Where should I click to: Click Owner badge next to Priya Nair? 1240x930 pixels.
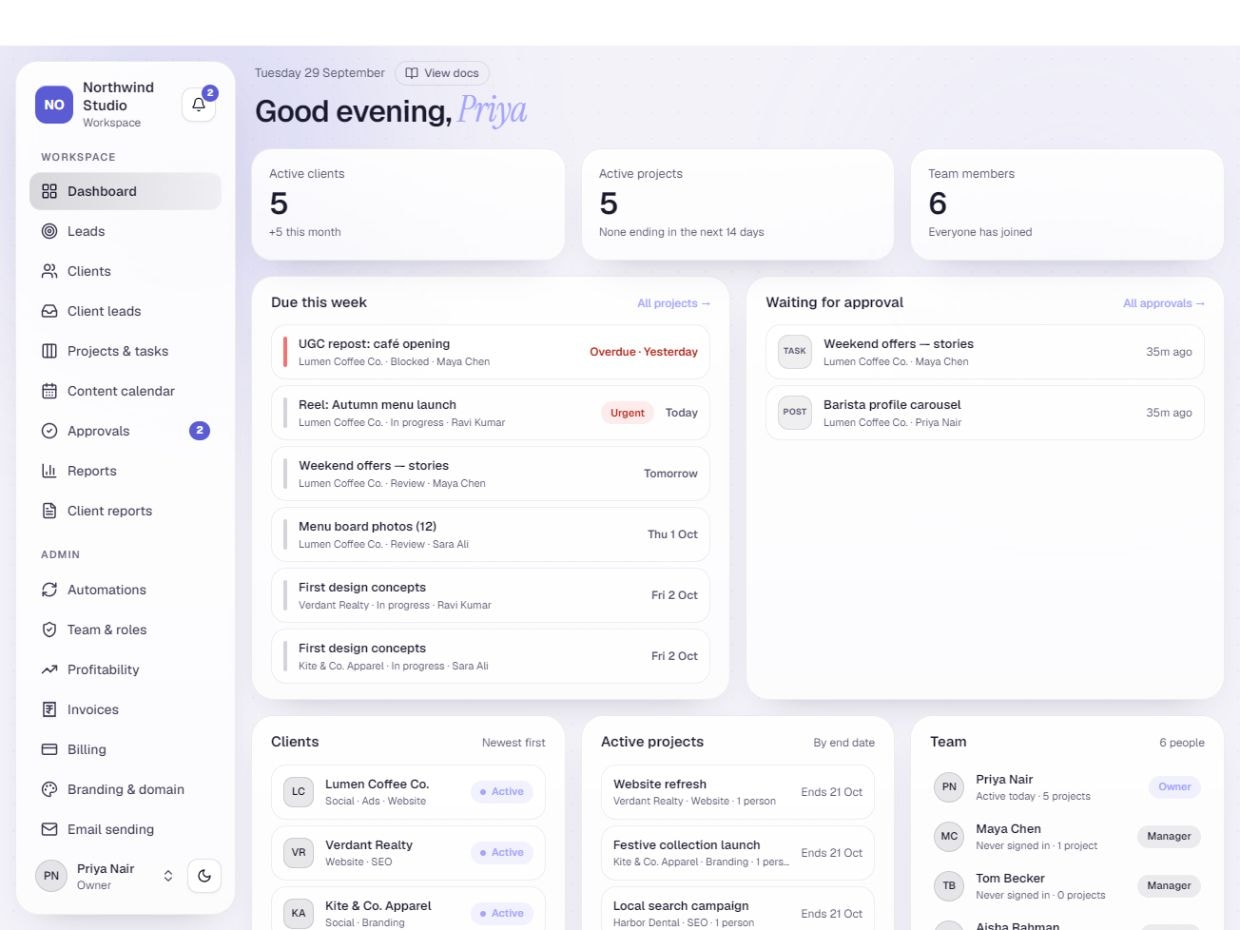(x=1175, y=787)
